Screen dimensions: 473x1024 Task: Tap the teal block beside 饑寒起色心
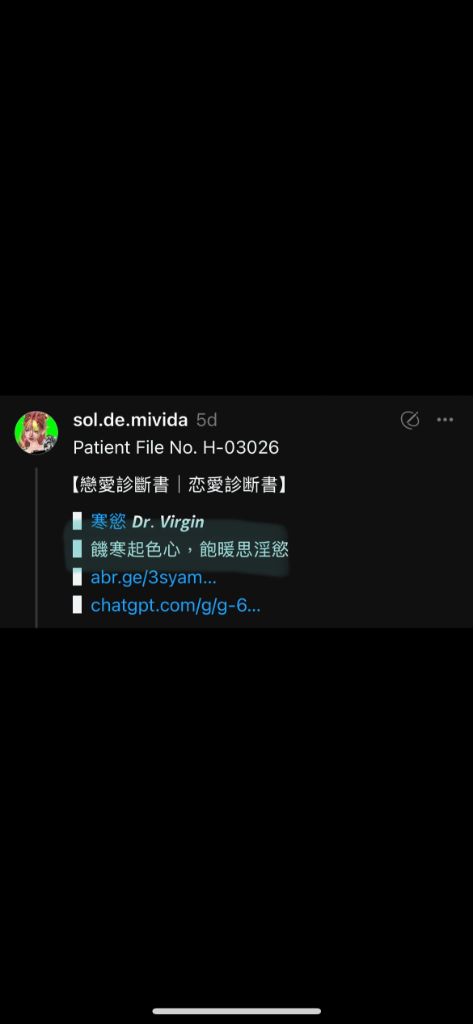77,550
